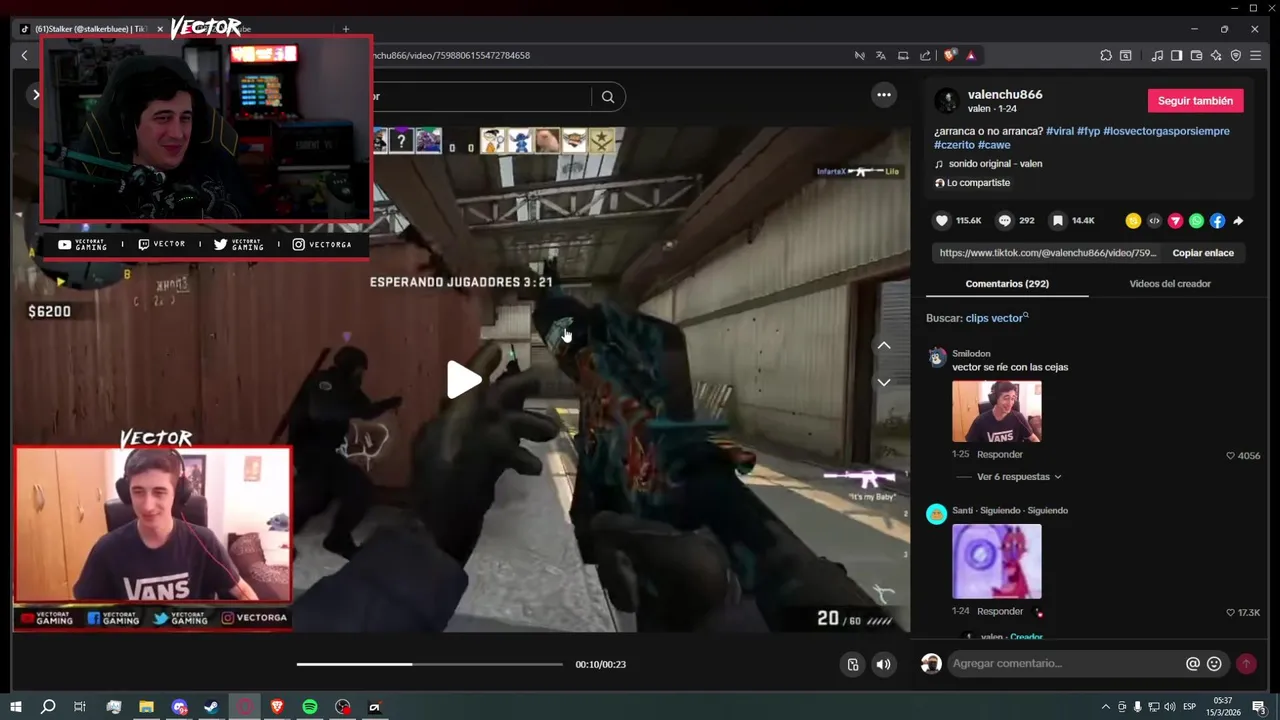Open Windows Start menu

[x=15, y=707]
